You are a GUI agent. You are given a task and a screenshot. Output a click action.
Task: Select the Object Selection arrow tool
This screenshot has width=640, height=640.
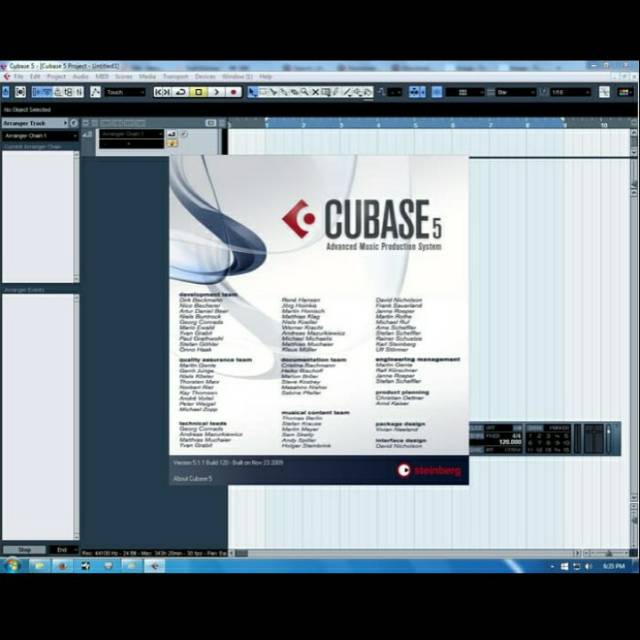pos(252,92)
